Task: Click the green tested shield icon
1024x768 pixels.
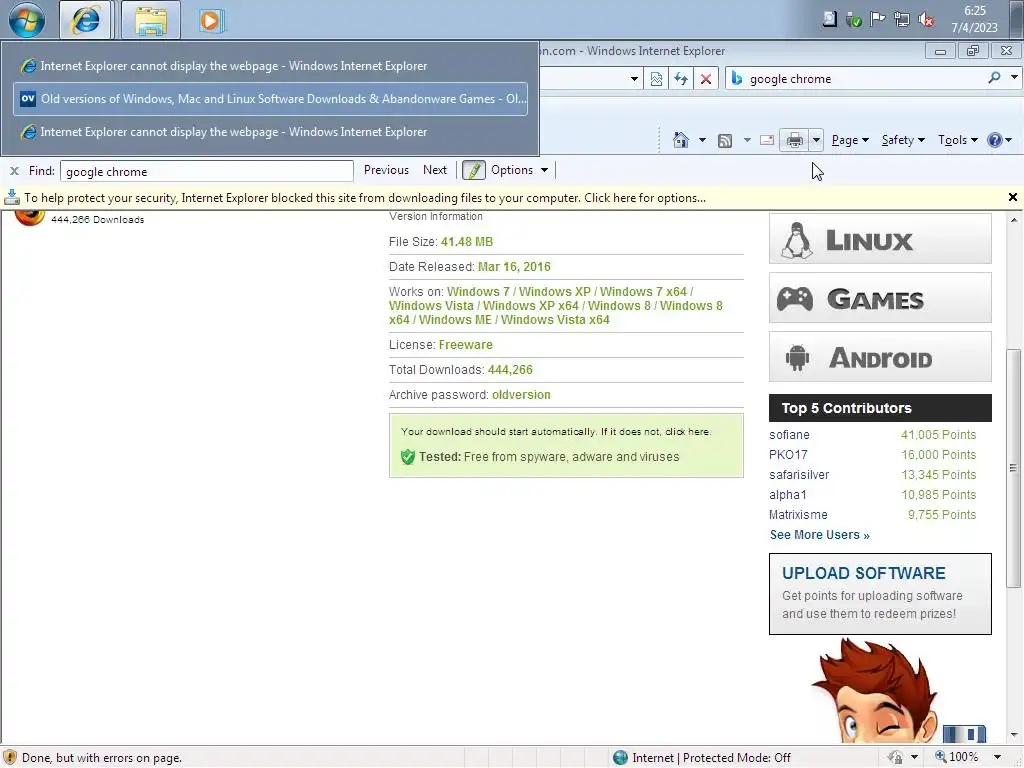Action: click(x=408, y=457)
